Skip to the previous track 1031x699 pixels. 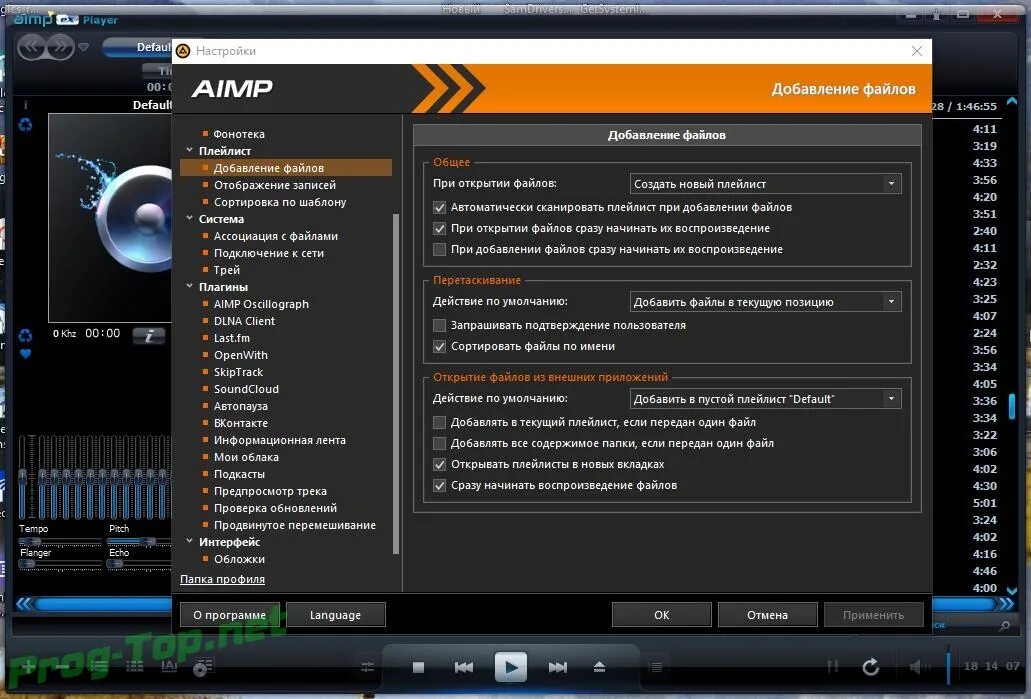[x=464, y=667]
